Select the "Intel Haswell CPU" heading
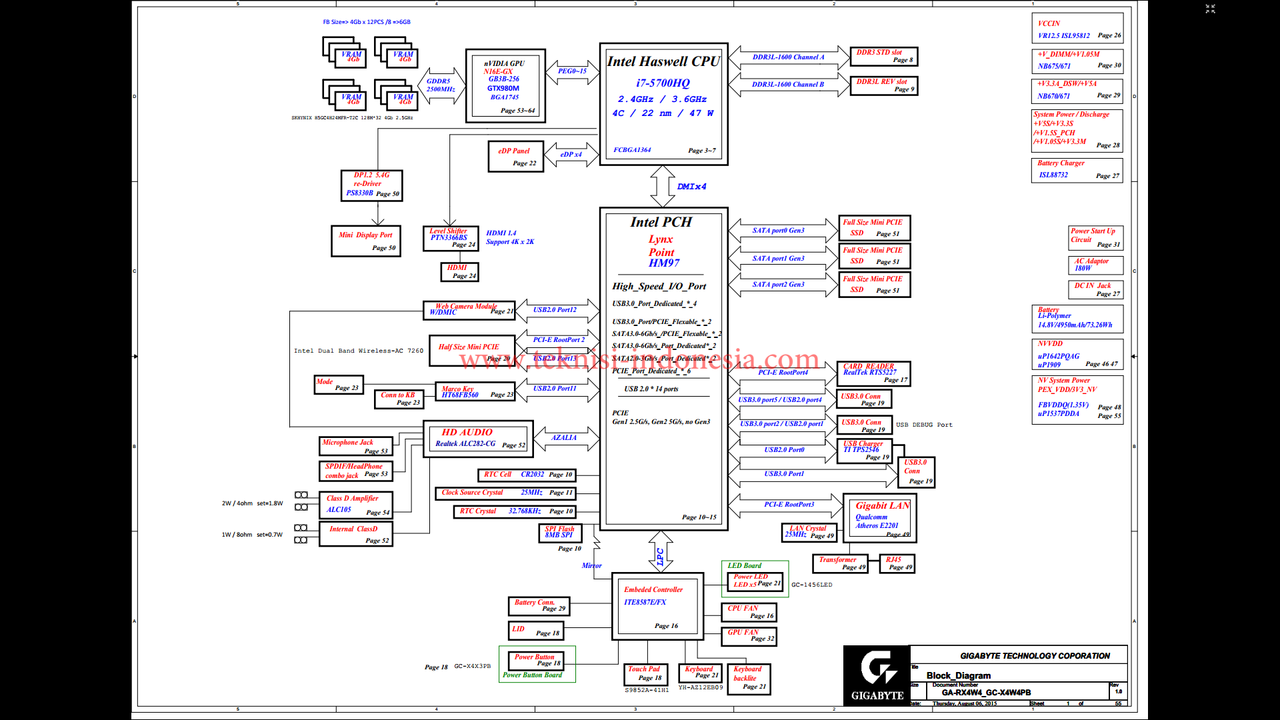The image size is (1280, 720). tap(663, 61)
